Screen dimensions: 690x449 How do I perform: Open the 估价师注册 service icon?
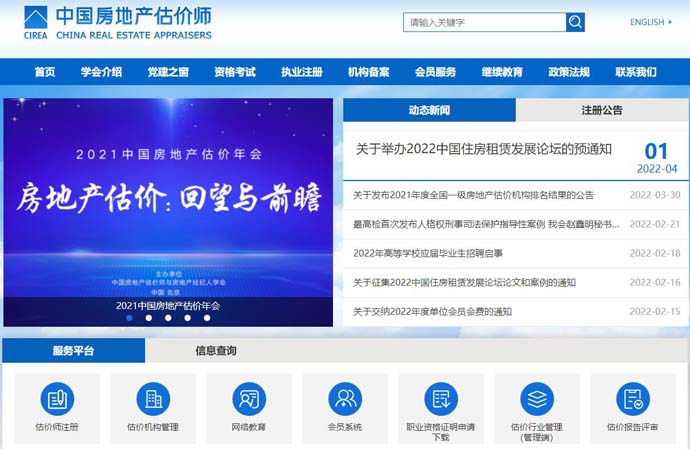coord(57,399)
